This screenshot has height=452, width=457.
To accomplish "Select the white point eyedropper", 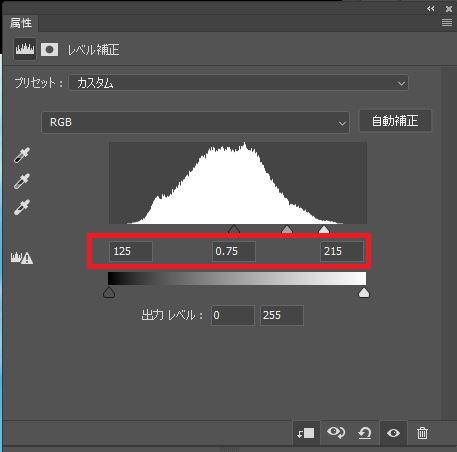I will 22,207.
